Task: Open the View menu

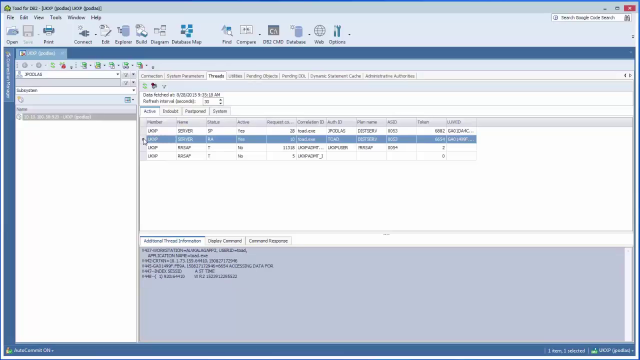Action: pyautogui.click(x=39, y=18)
